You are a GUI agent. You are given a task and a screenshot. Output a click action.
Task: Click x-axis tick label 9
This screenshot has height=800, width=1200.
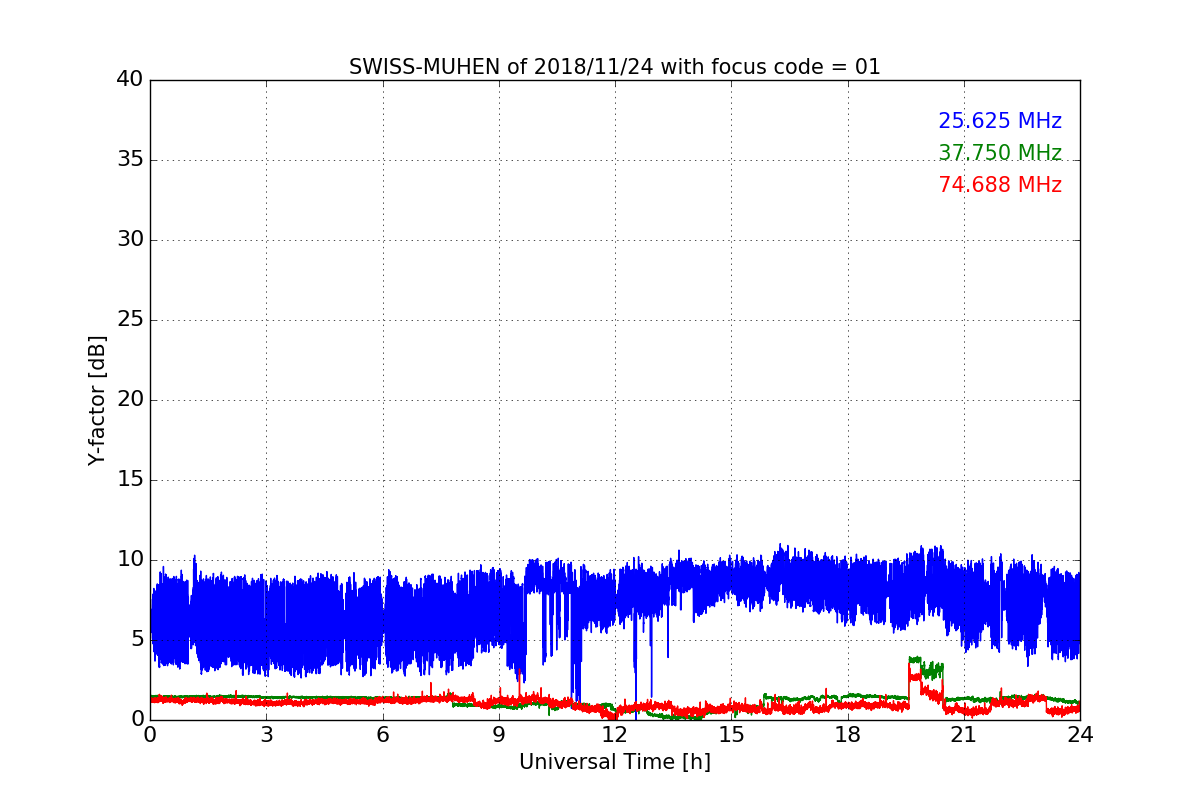point(499,735)
